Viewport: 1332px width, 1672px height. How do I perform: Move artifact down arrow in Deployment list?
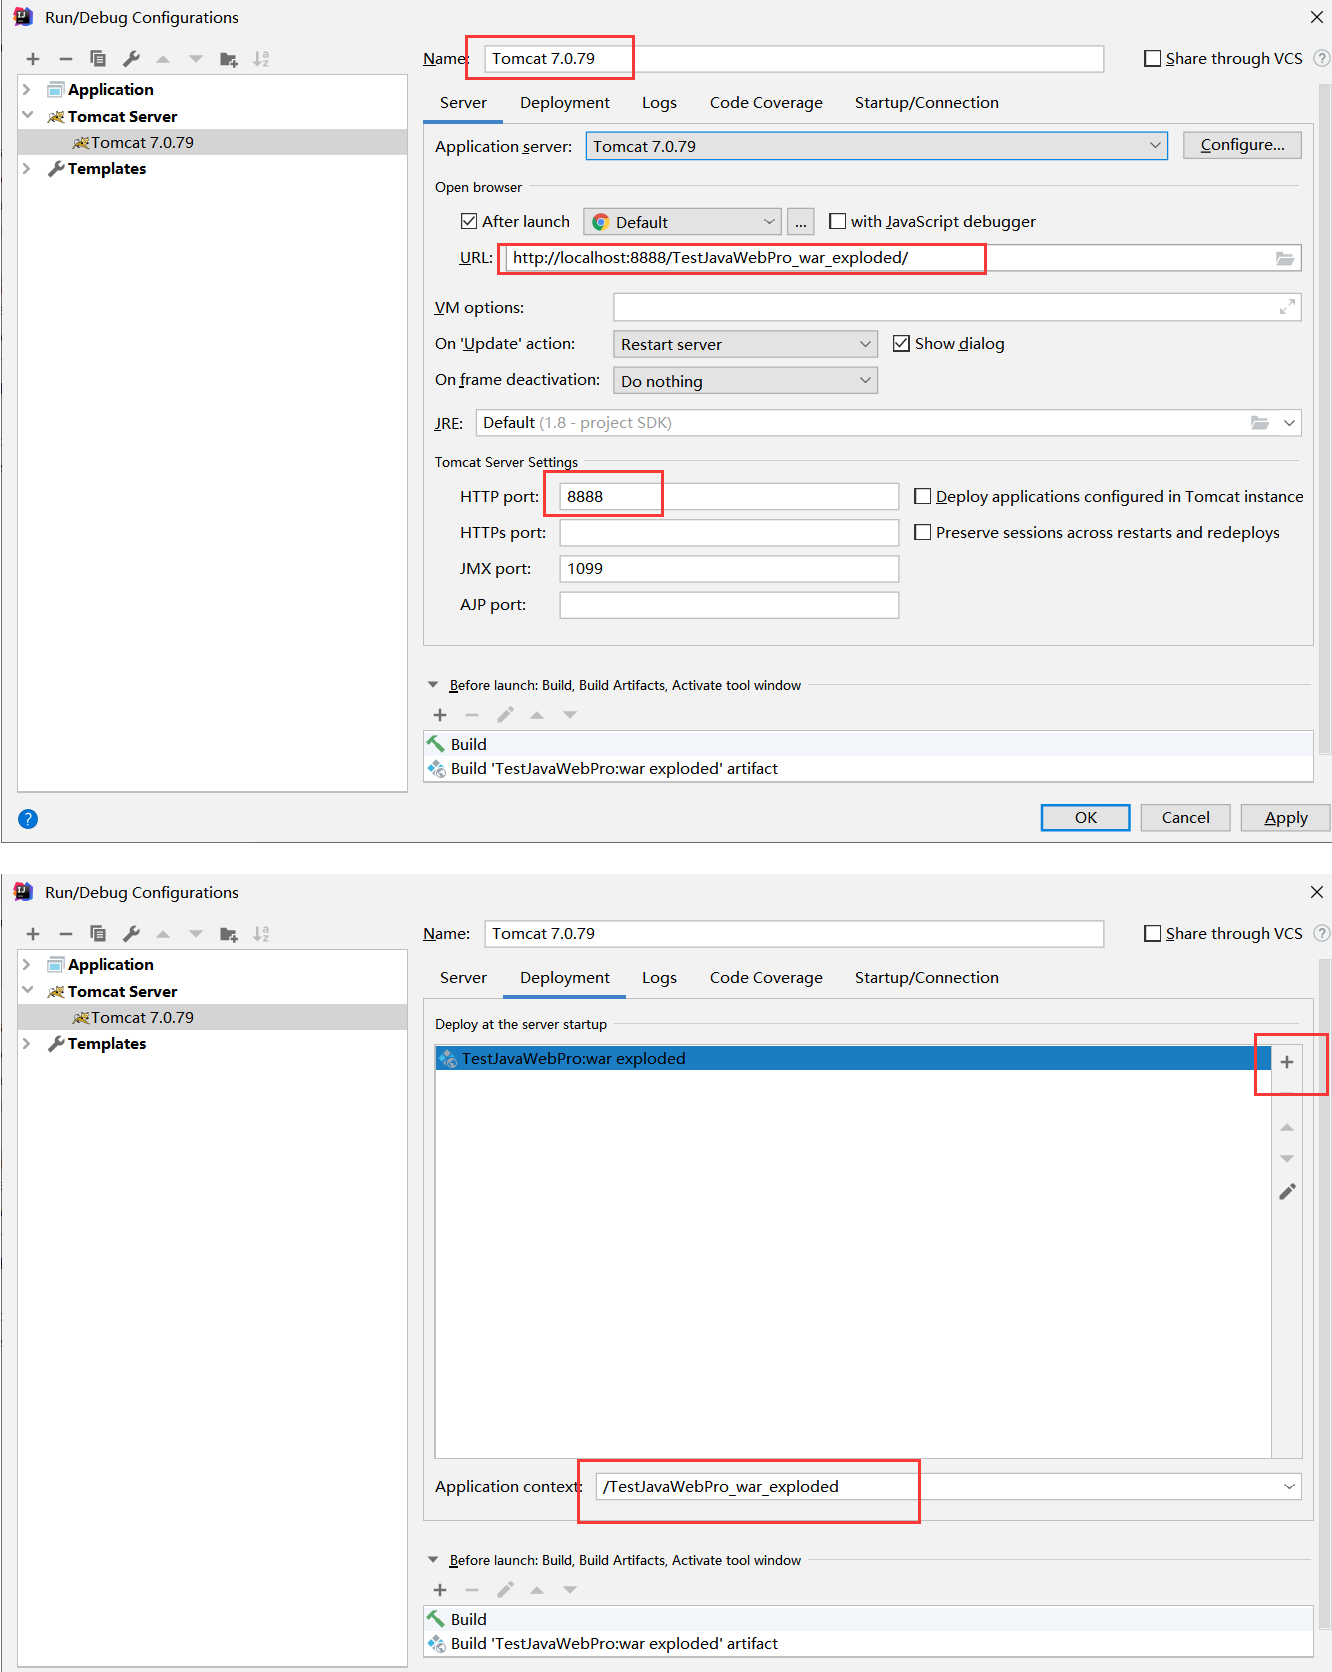tap(1287, 1159)
